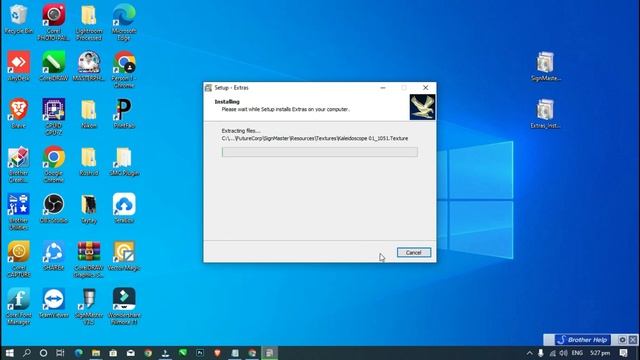Switch to the Setup installer taskbar button
The height and width of the screenshot is (360, 640).
[269, 353]
